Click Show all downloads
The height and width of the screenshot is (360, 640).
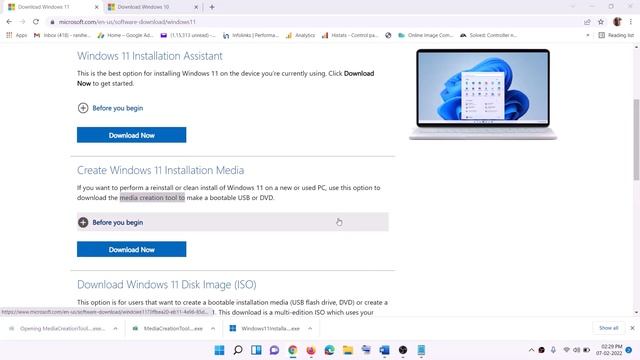(608, 328)
